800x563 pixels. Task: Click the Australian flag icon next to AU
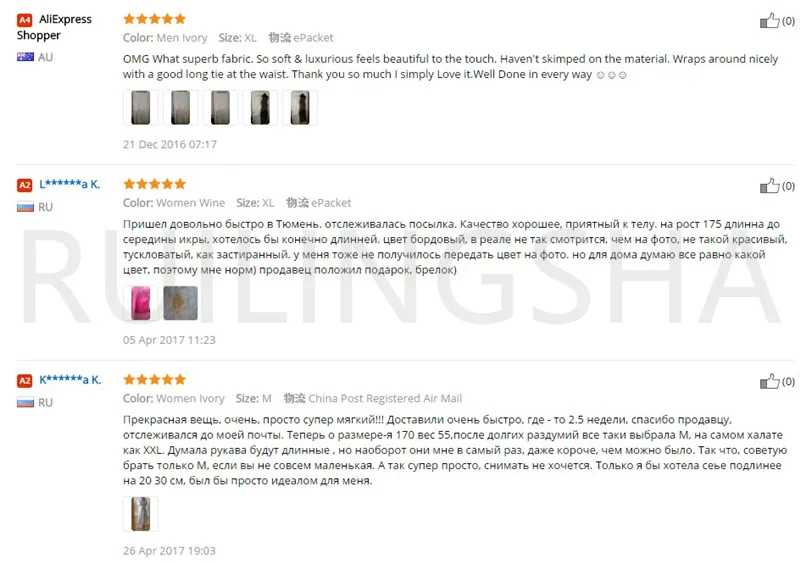point(25,57)
